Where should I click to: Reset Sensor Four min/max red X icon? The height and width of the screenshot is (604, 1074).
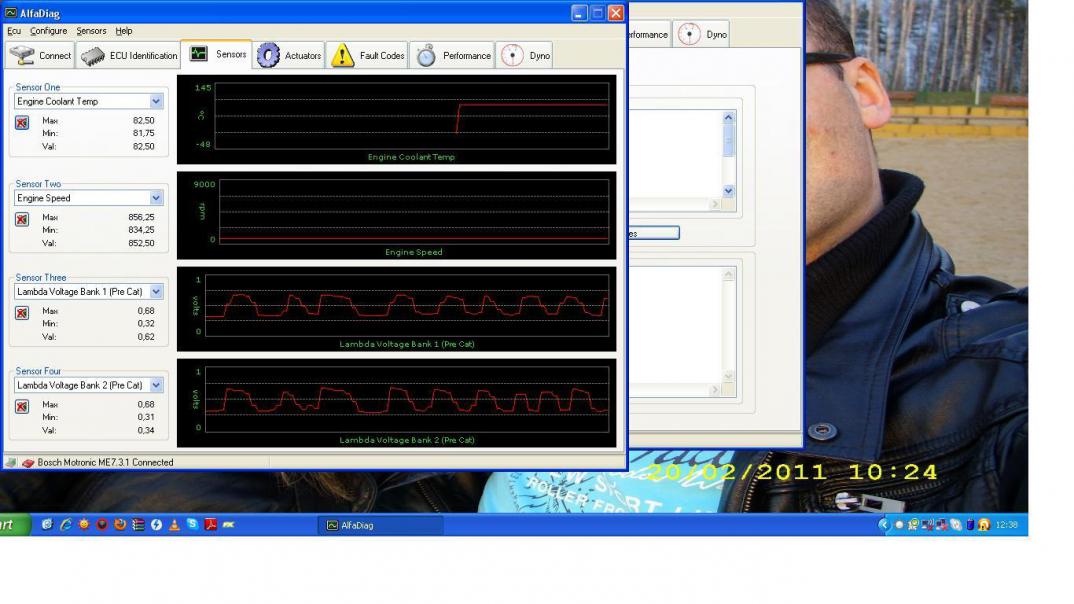22,406
